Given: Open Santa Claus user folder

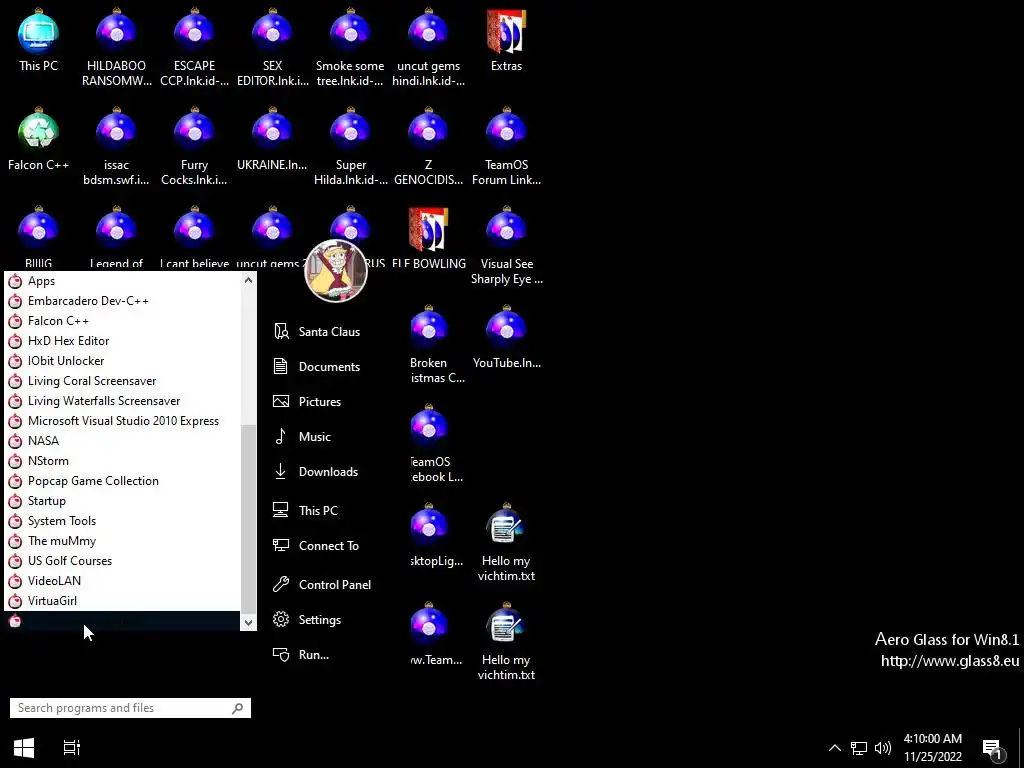Looking at the screenshot, I should (x=317, y=332).
